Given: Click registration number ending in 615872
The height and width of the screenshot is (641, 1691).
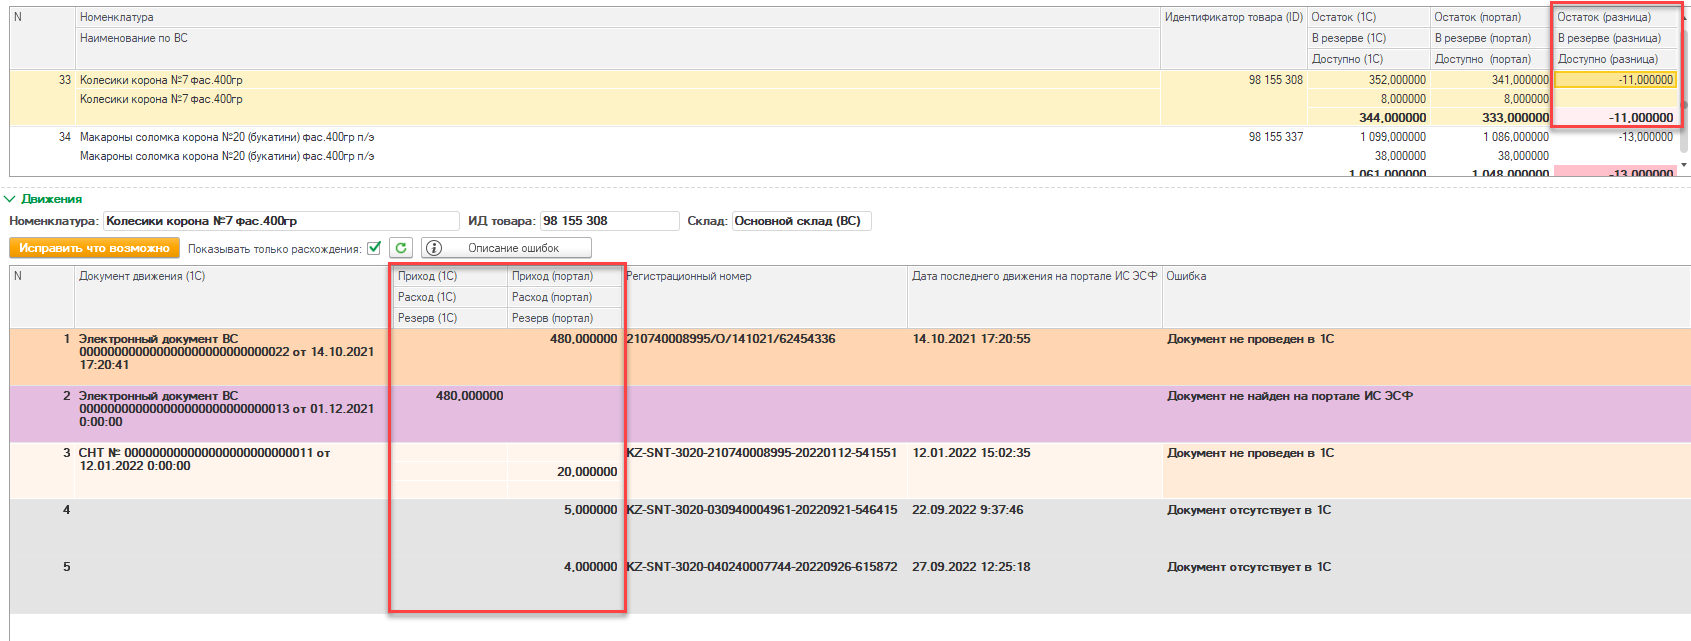Looking at the screenshot, I should 761,567.
